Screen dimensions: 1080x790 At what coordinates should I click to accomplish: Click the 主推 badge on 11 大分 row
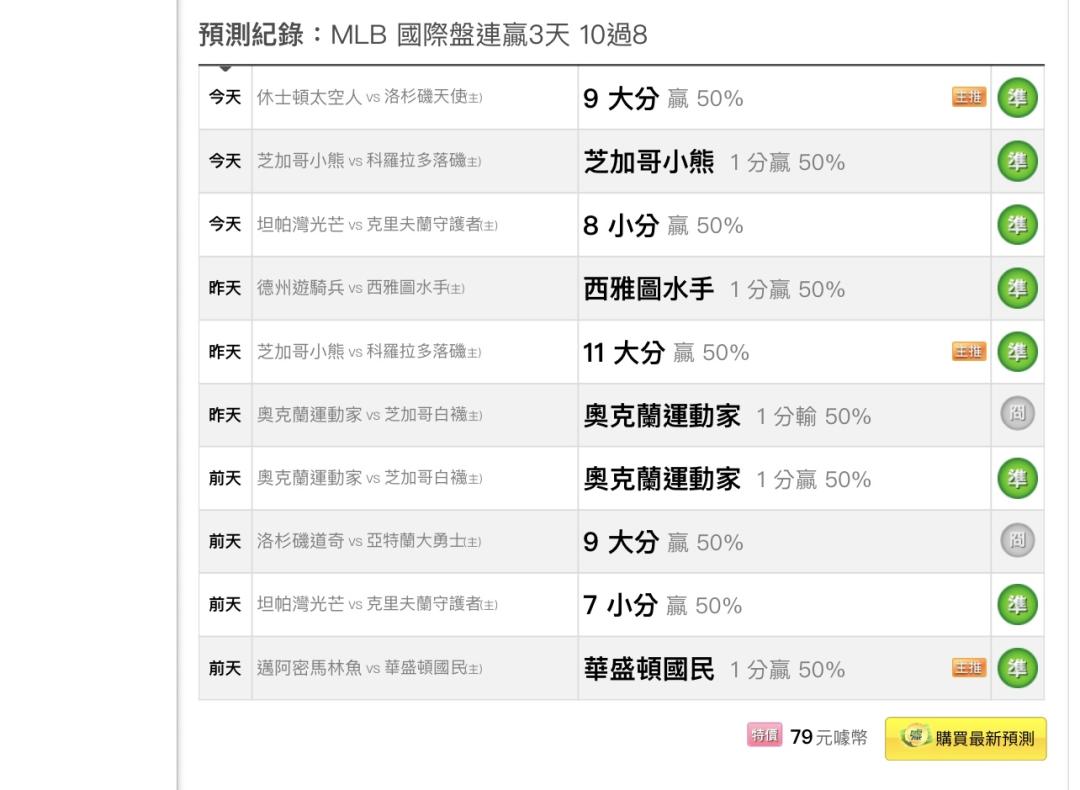(x=969, y=351)
